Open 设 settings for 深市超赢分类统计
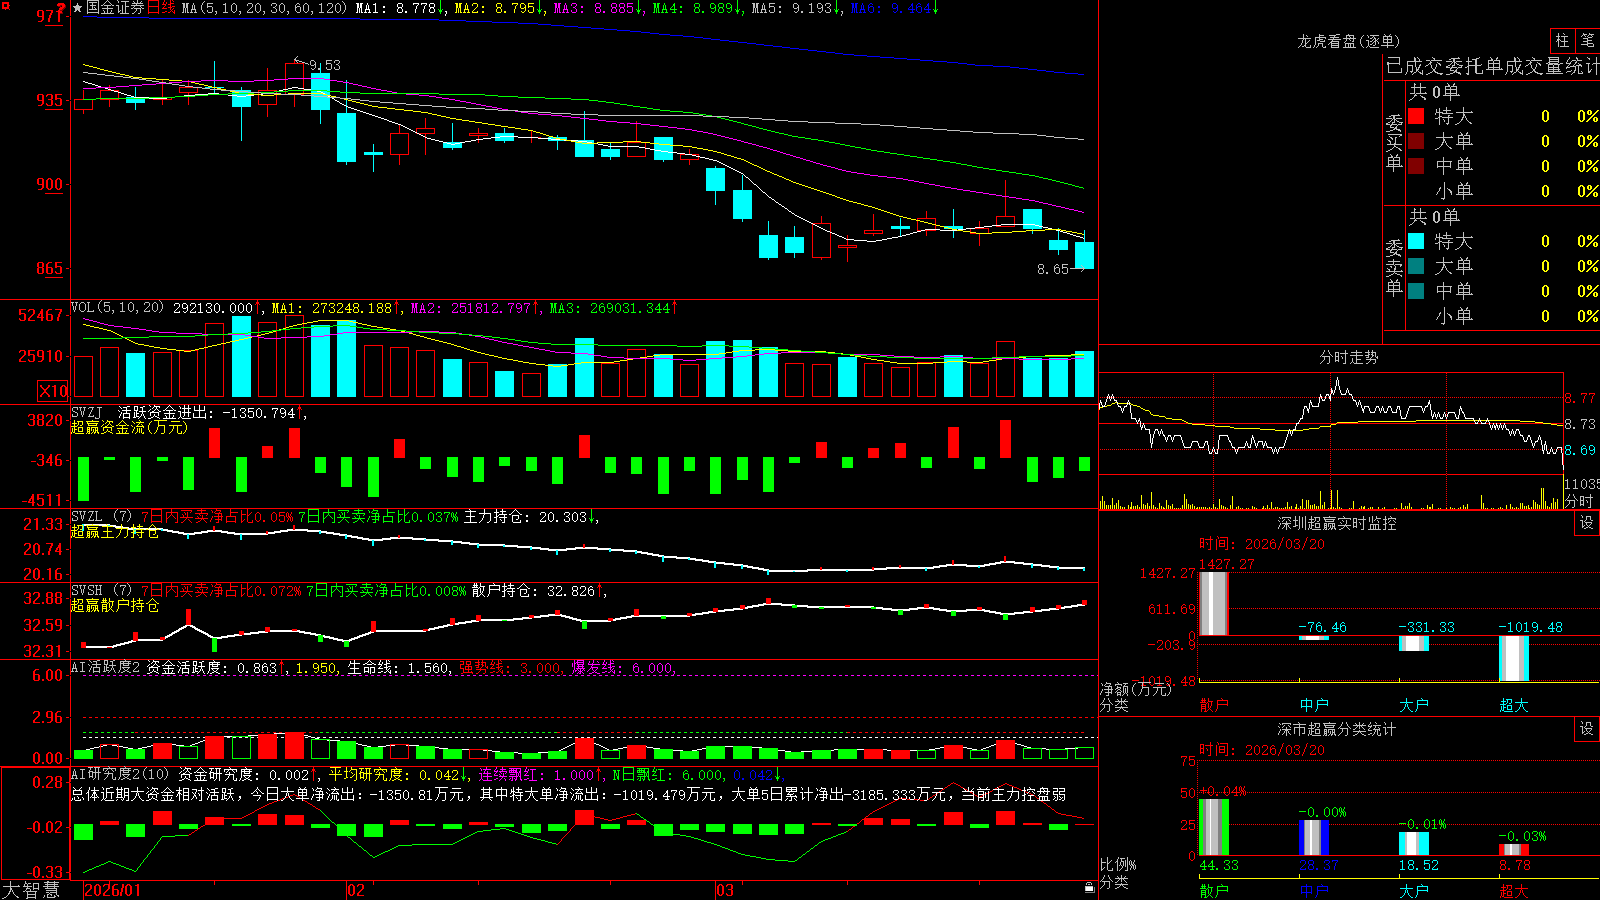Viewport: 1600px width, 900px height. click(x=1587, y=729)
